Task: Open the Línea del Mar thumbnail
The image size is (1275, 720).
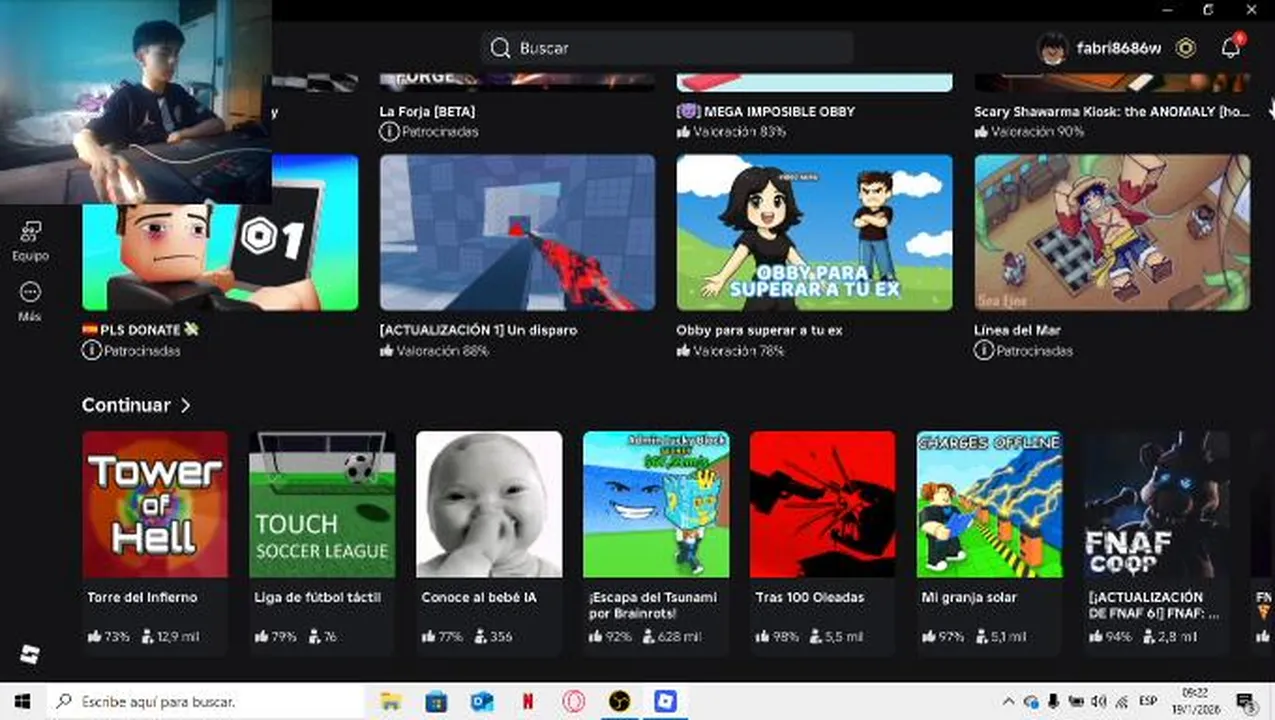Action: [1112, 232]
